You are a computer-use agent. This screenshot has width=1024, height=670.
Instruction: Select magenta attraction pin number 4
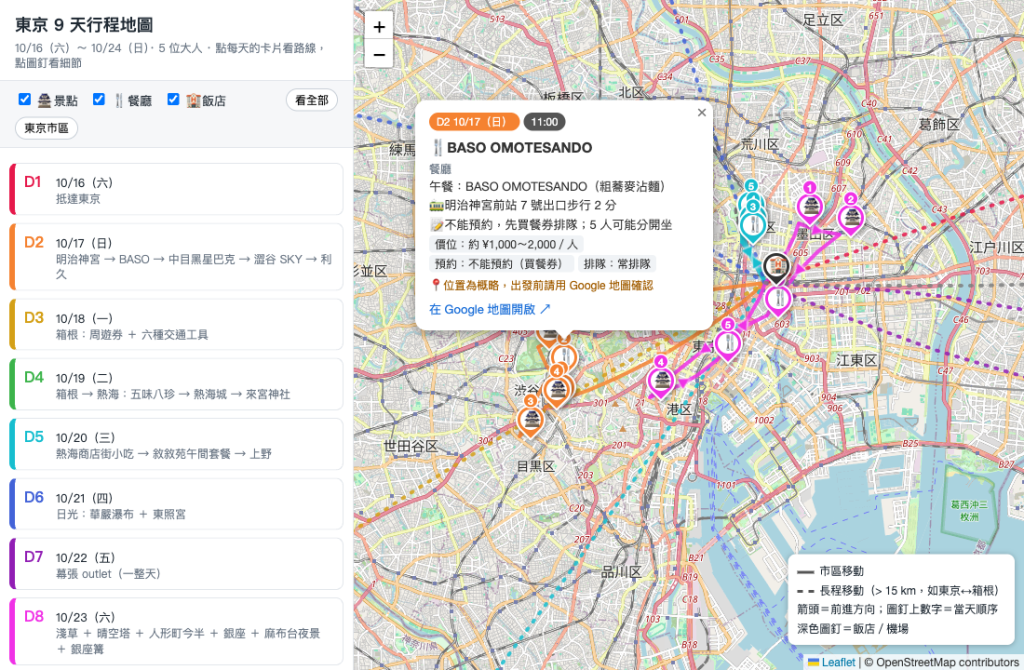click(661, 377)
